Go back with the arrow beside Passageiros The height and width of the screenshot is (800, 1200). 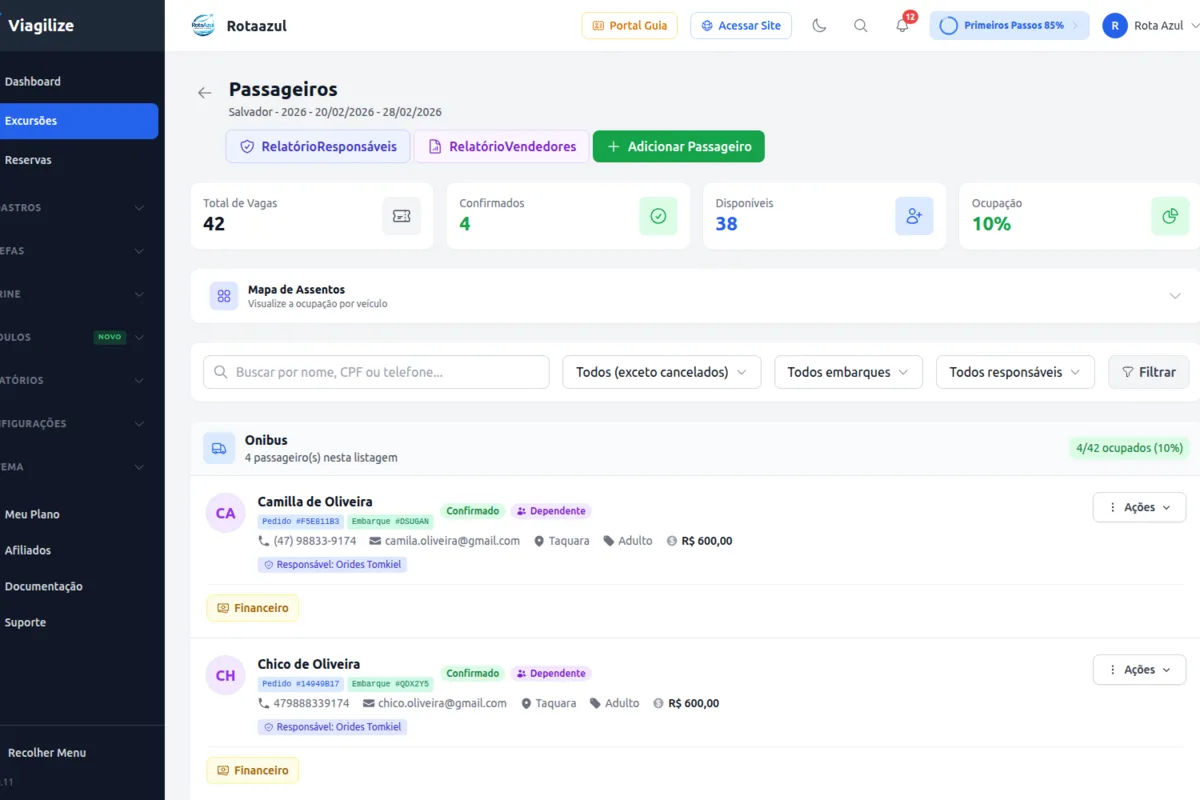tap(205, 93)
